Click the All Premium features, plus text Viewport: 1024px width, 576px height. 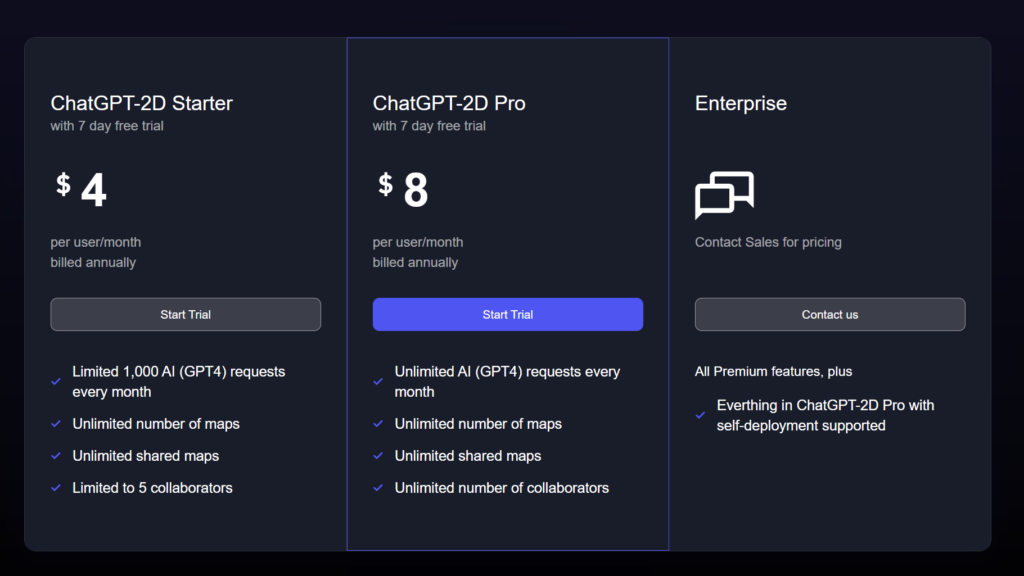(x=773, y=371)
